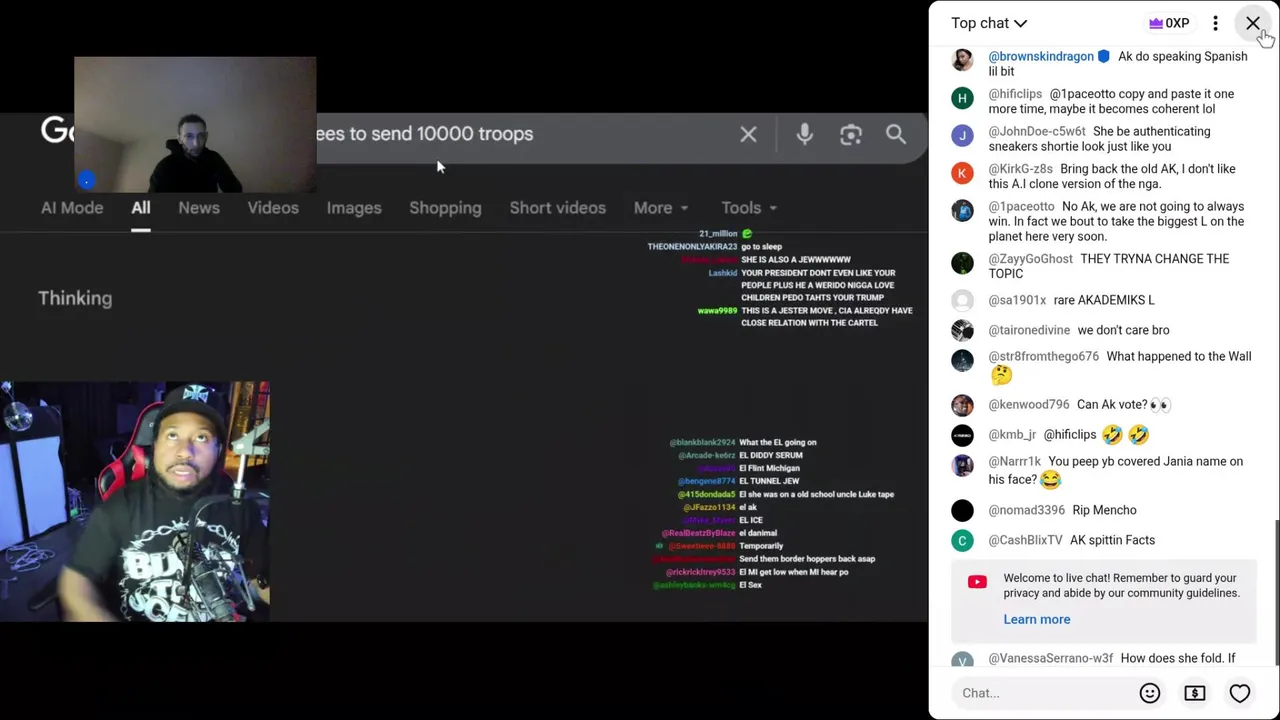Select the AI Mode tab
This screenshot has height=720, width=1280.
point(72,208)
